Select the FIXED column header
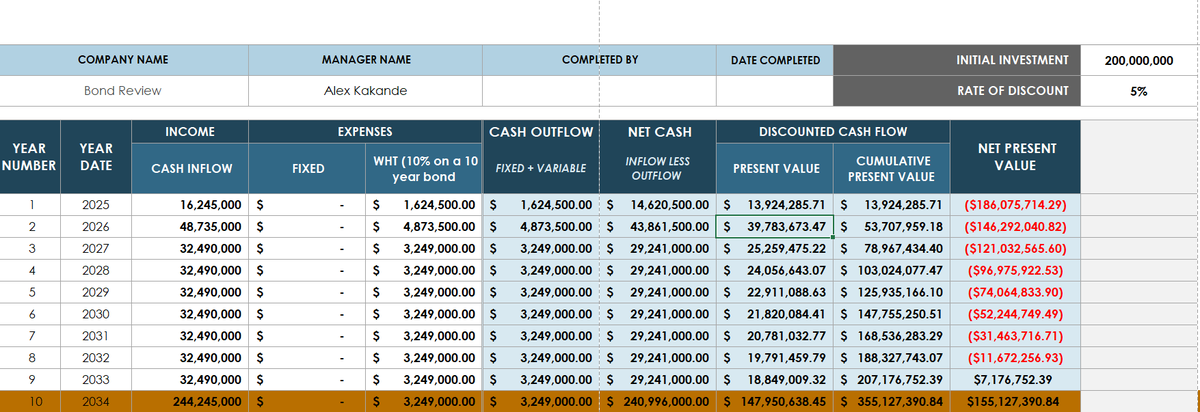1200x412 pixels. [x=307, y=168]
